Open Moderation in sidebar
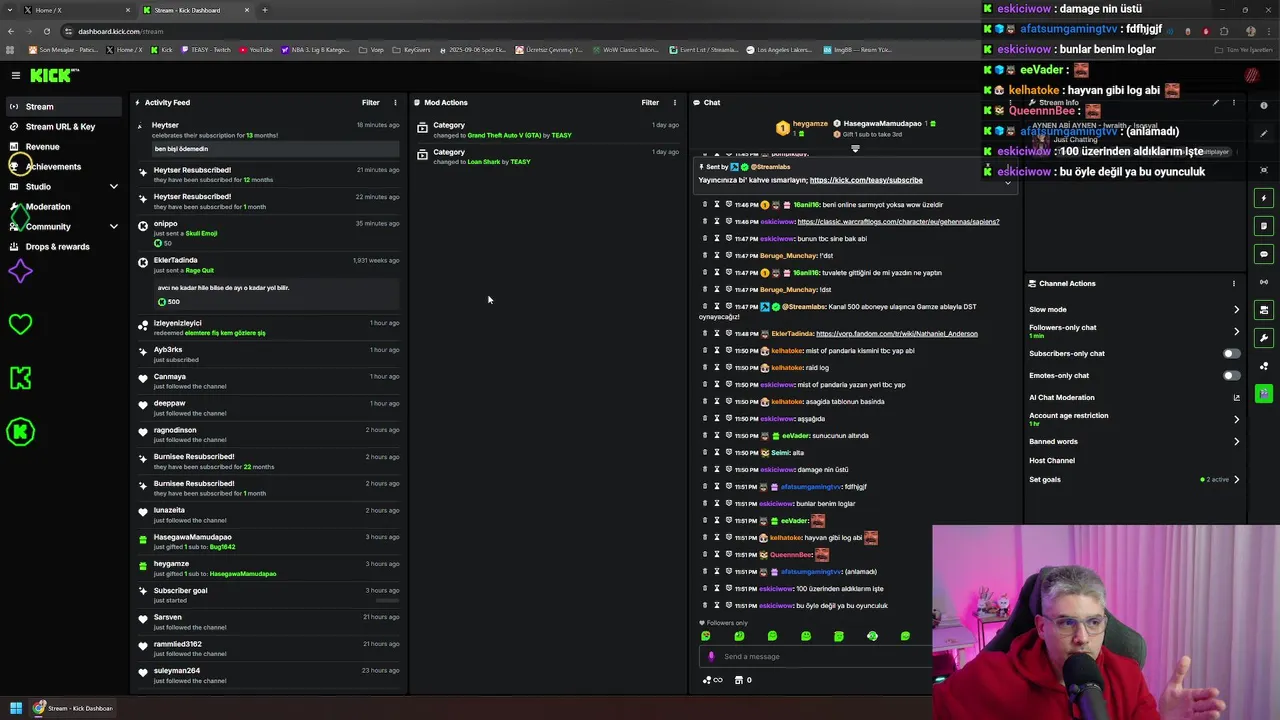 (62, 206)
